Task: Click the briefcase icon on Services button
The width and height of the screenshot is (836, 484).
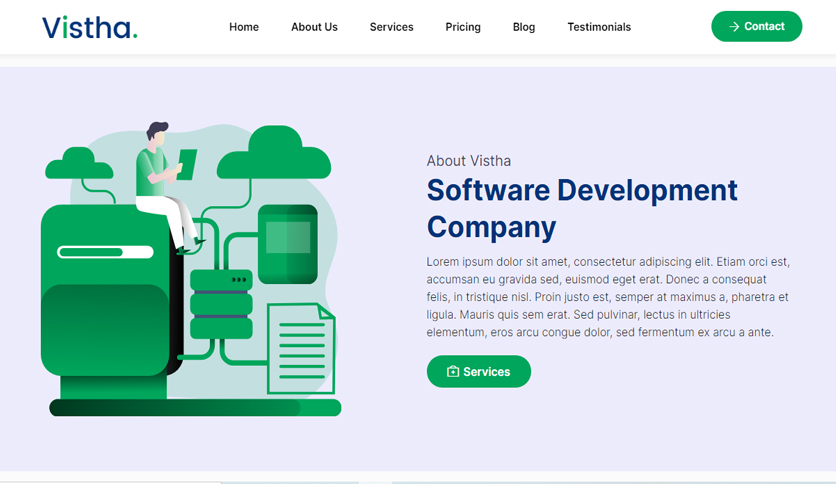Action: 453,372
